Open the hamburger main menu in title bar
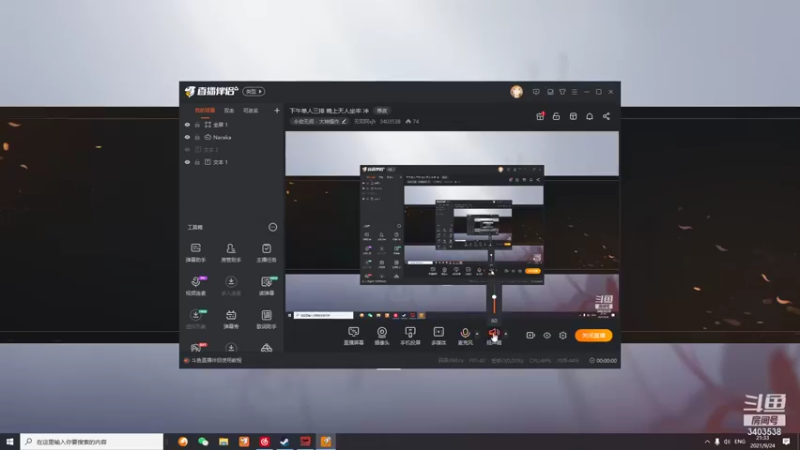Screen dimensions: 800x450 pyautogui.click(x=574, y=92)
